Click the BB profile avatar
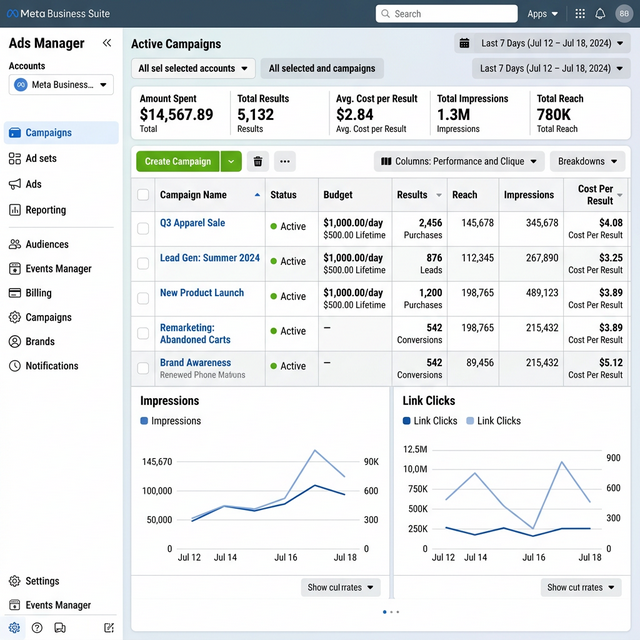This screenshot has width=640, height=640. [624, 14]
